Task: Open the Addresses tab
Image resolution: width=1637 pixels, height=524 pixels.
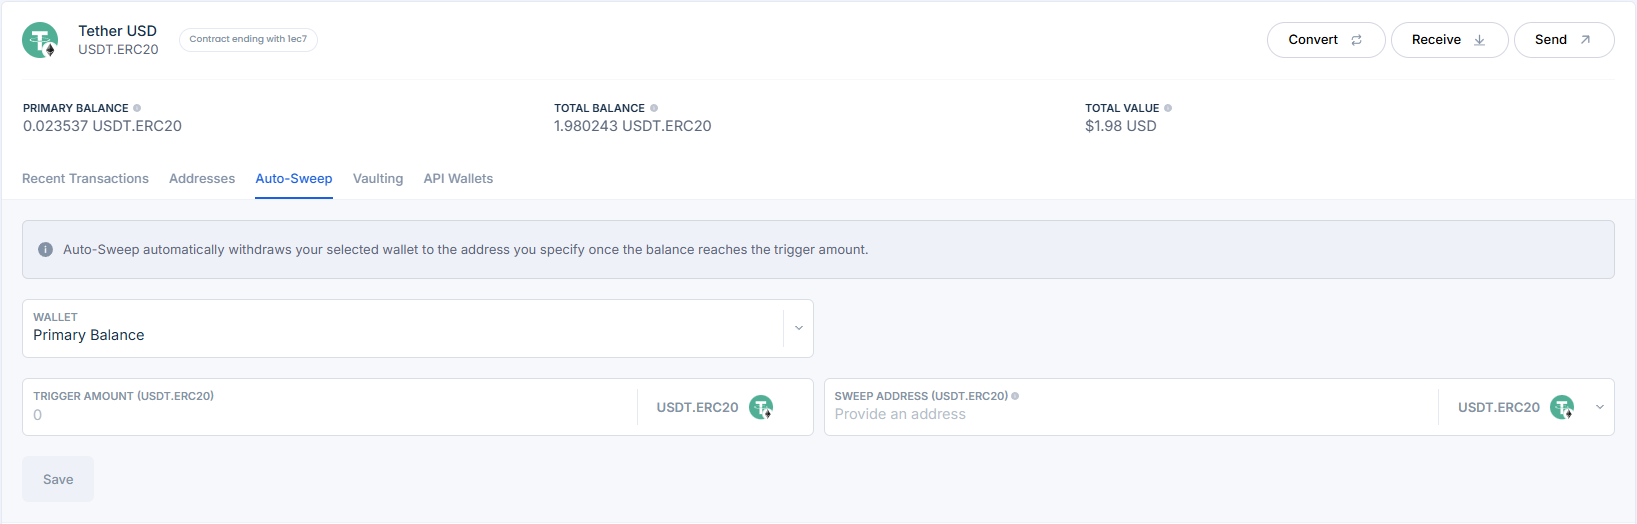Action: click(x=202, y=179)
